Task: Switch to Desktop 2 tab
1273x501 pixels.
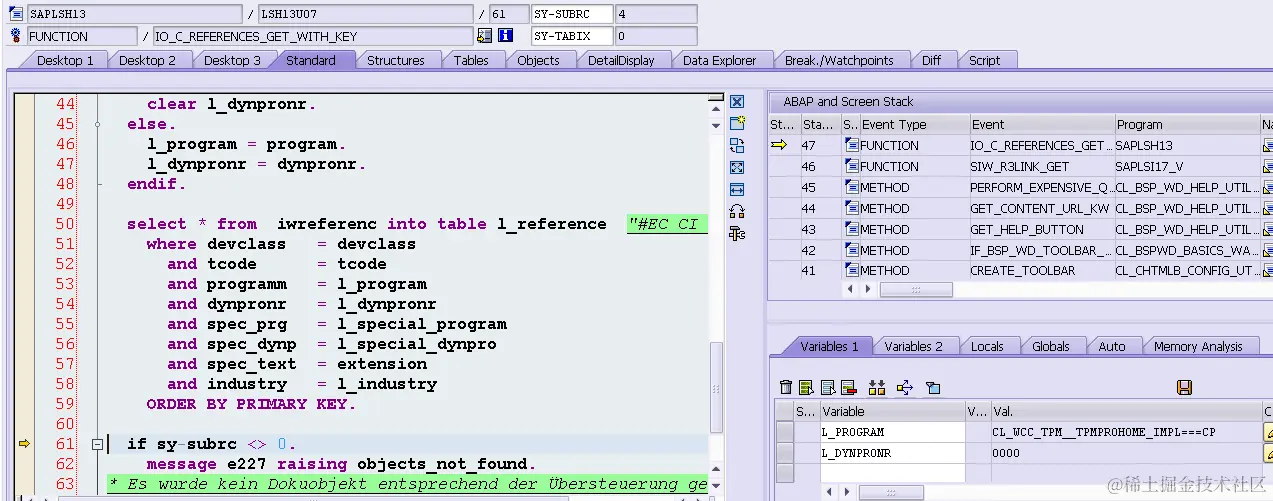Action: [x=147, y=60]
